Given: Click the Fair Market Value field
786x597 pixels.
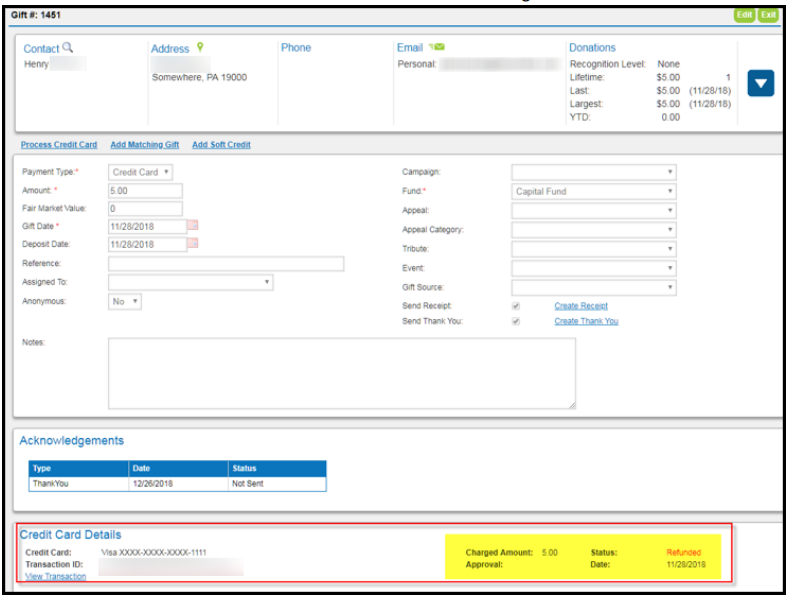Looking at the screenshot, I should pyautogui.click(x=145, y=209).
